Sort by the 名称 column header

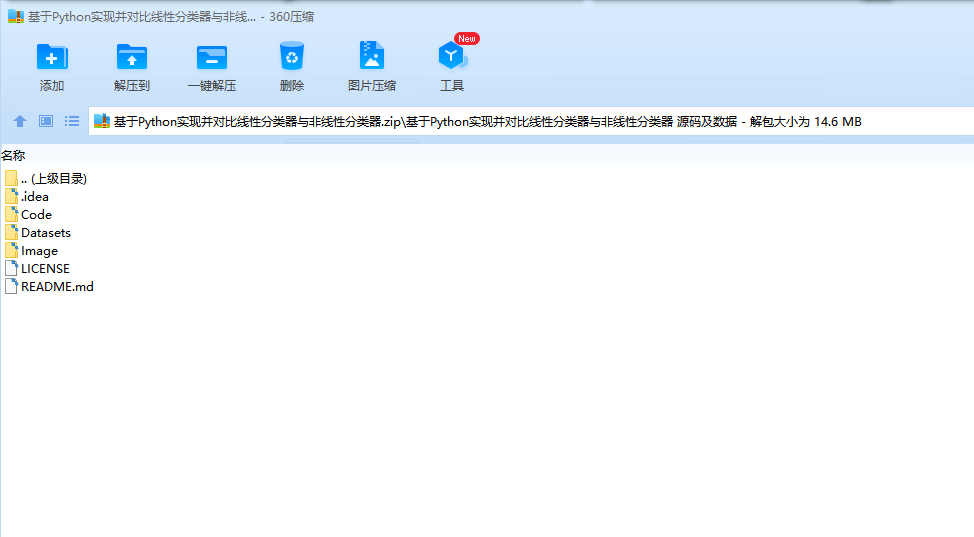(x=13, y=155)
